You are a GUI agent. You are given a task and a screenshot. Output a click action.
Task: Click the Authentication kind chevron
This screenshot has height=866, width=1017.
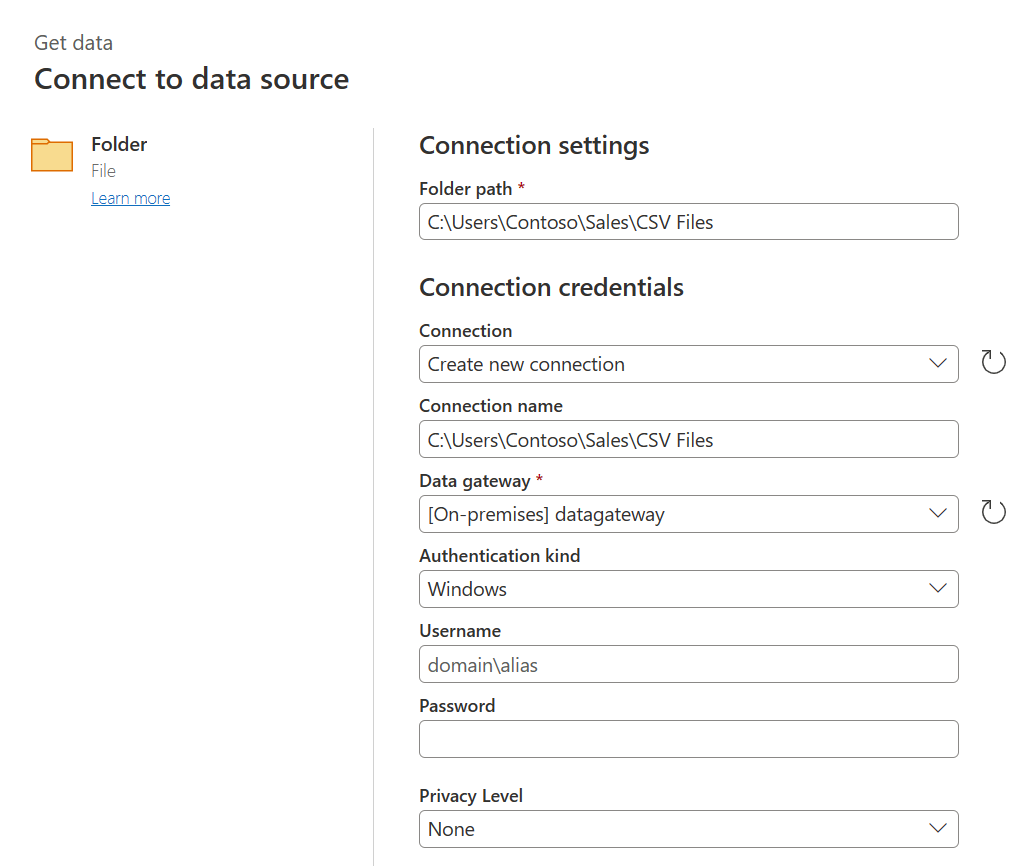point(938,589)
